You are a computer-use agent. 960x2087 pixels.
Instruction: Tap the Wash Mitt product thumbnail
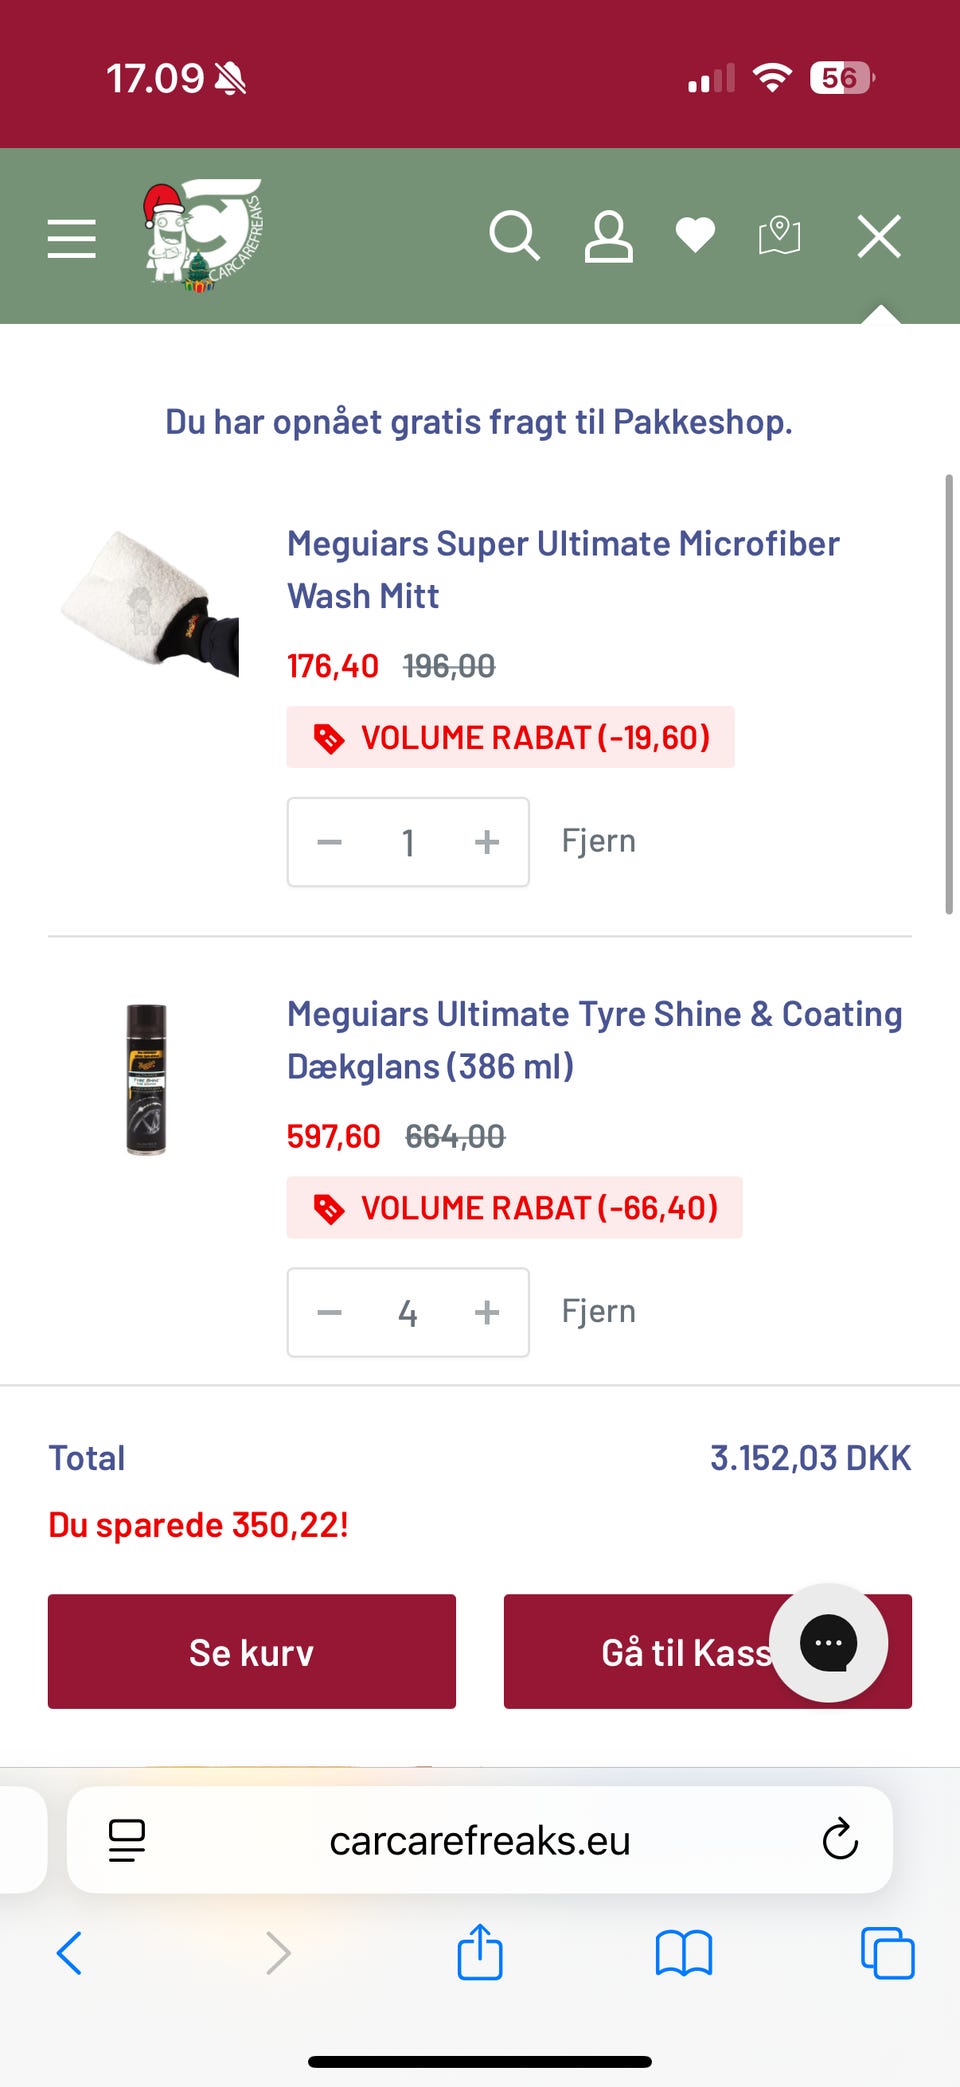pos(150,600)
